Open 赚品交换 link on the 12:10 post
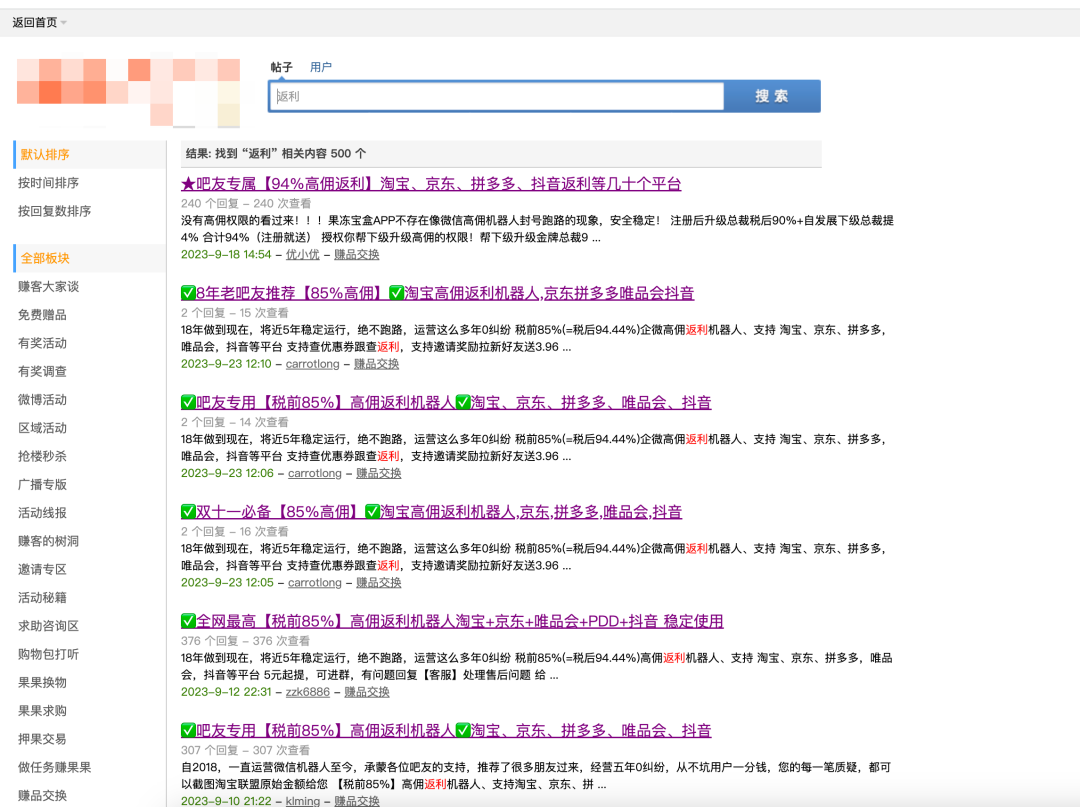Viewport: 1080px width, 807px height. pyautogui.click(x=376, y=364)
